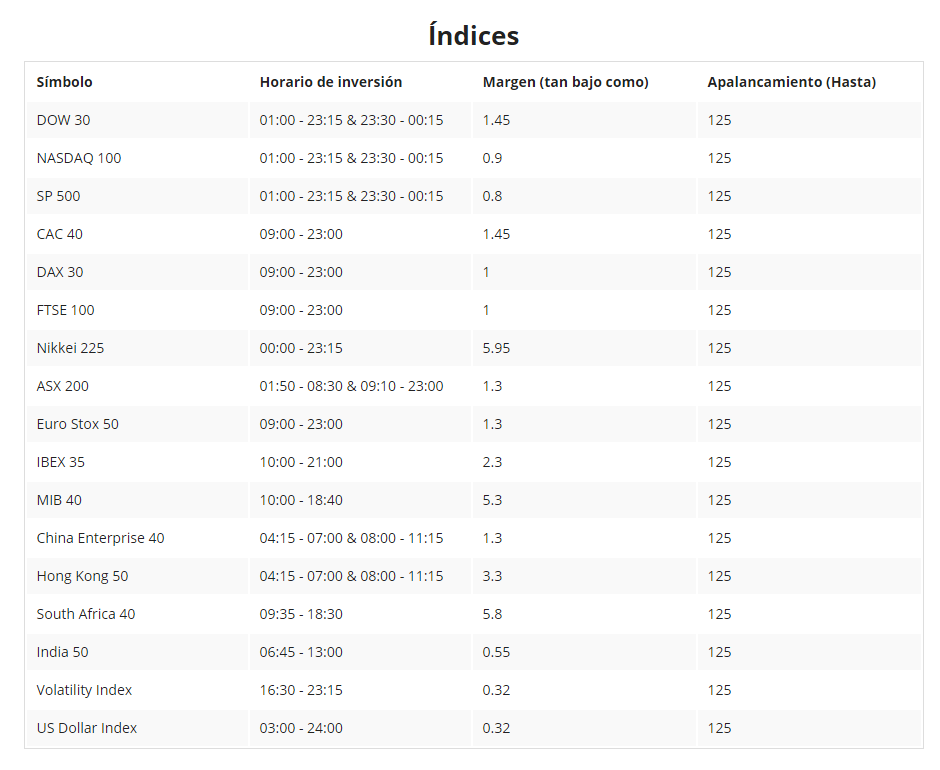Click the US Dollar Index margin 0.32
Screen dimensions: 940x770
(x=496, y=728)
